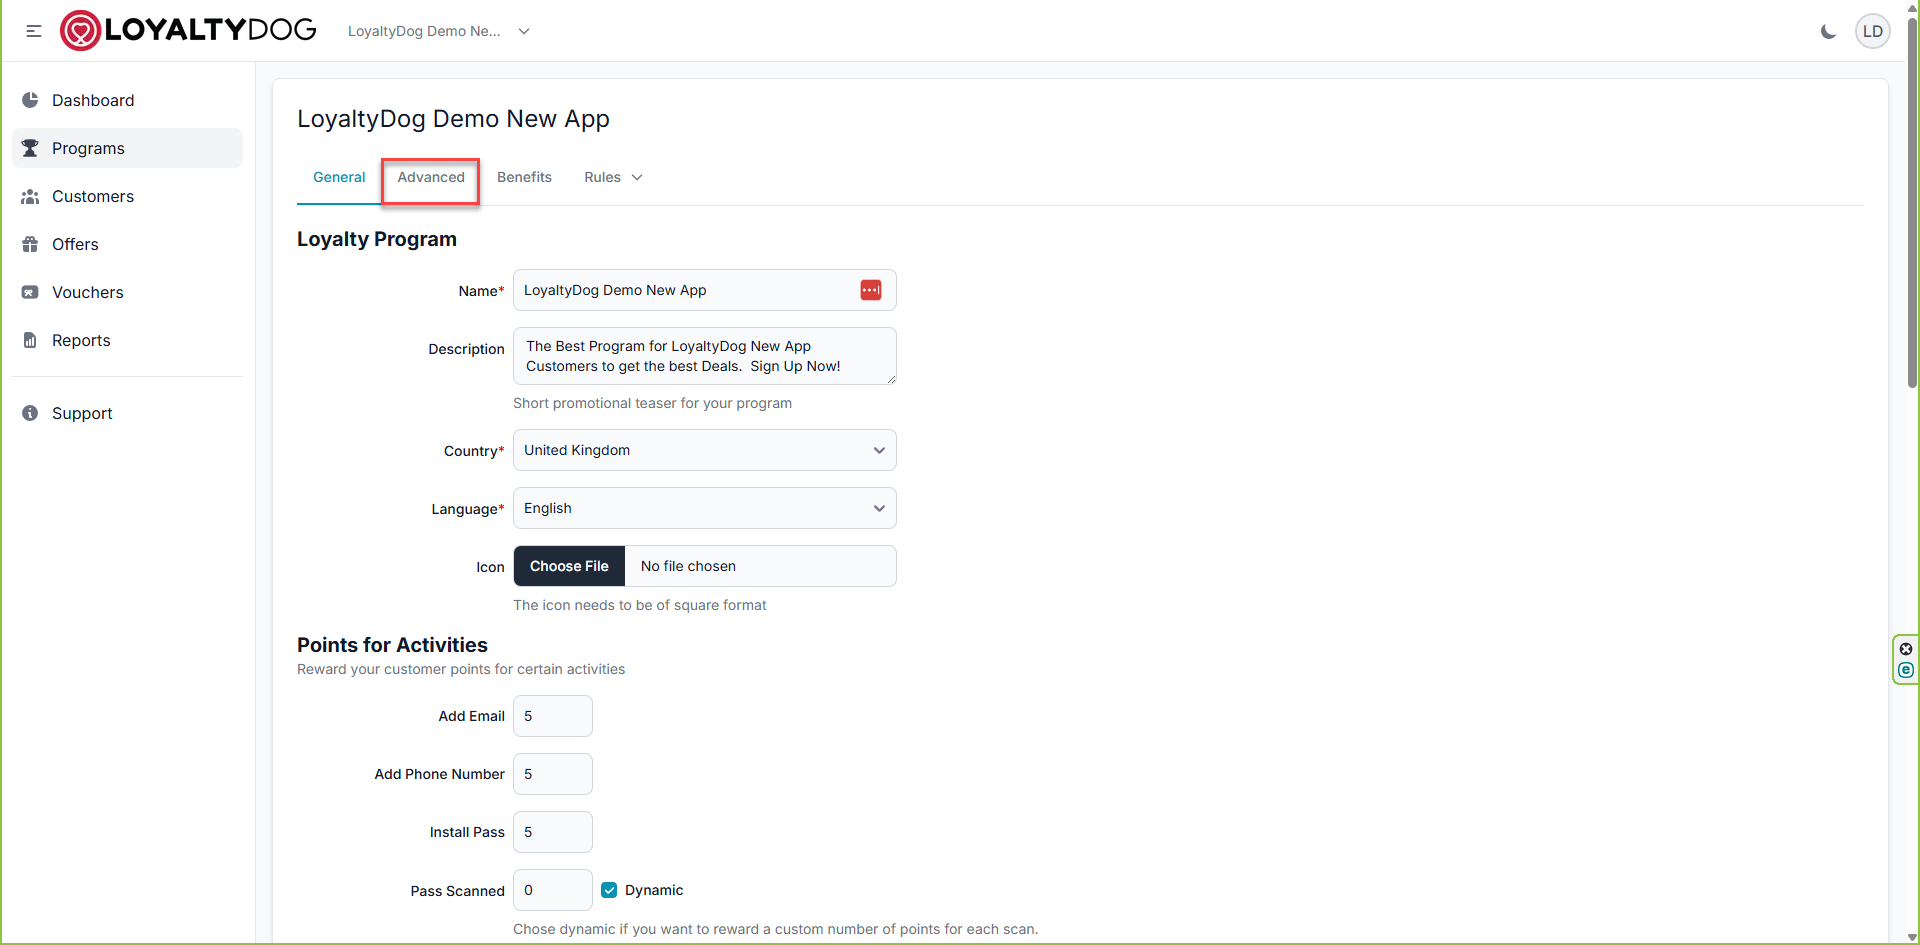Click the Reports document icon

tap(30, 340)
